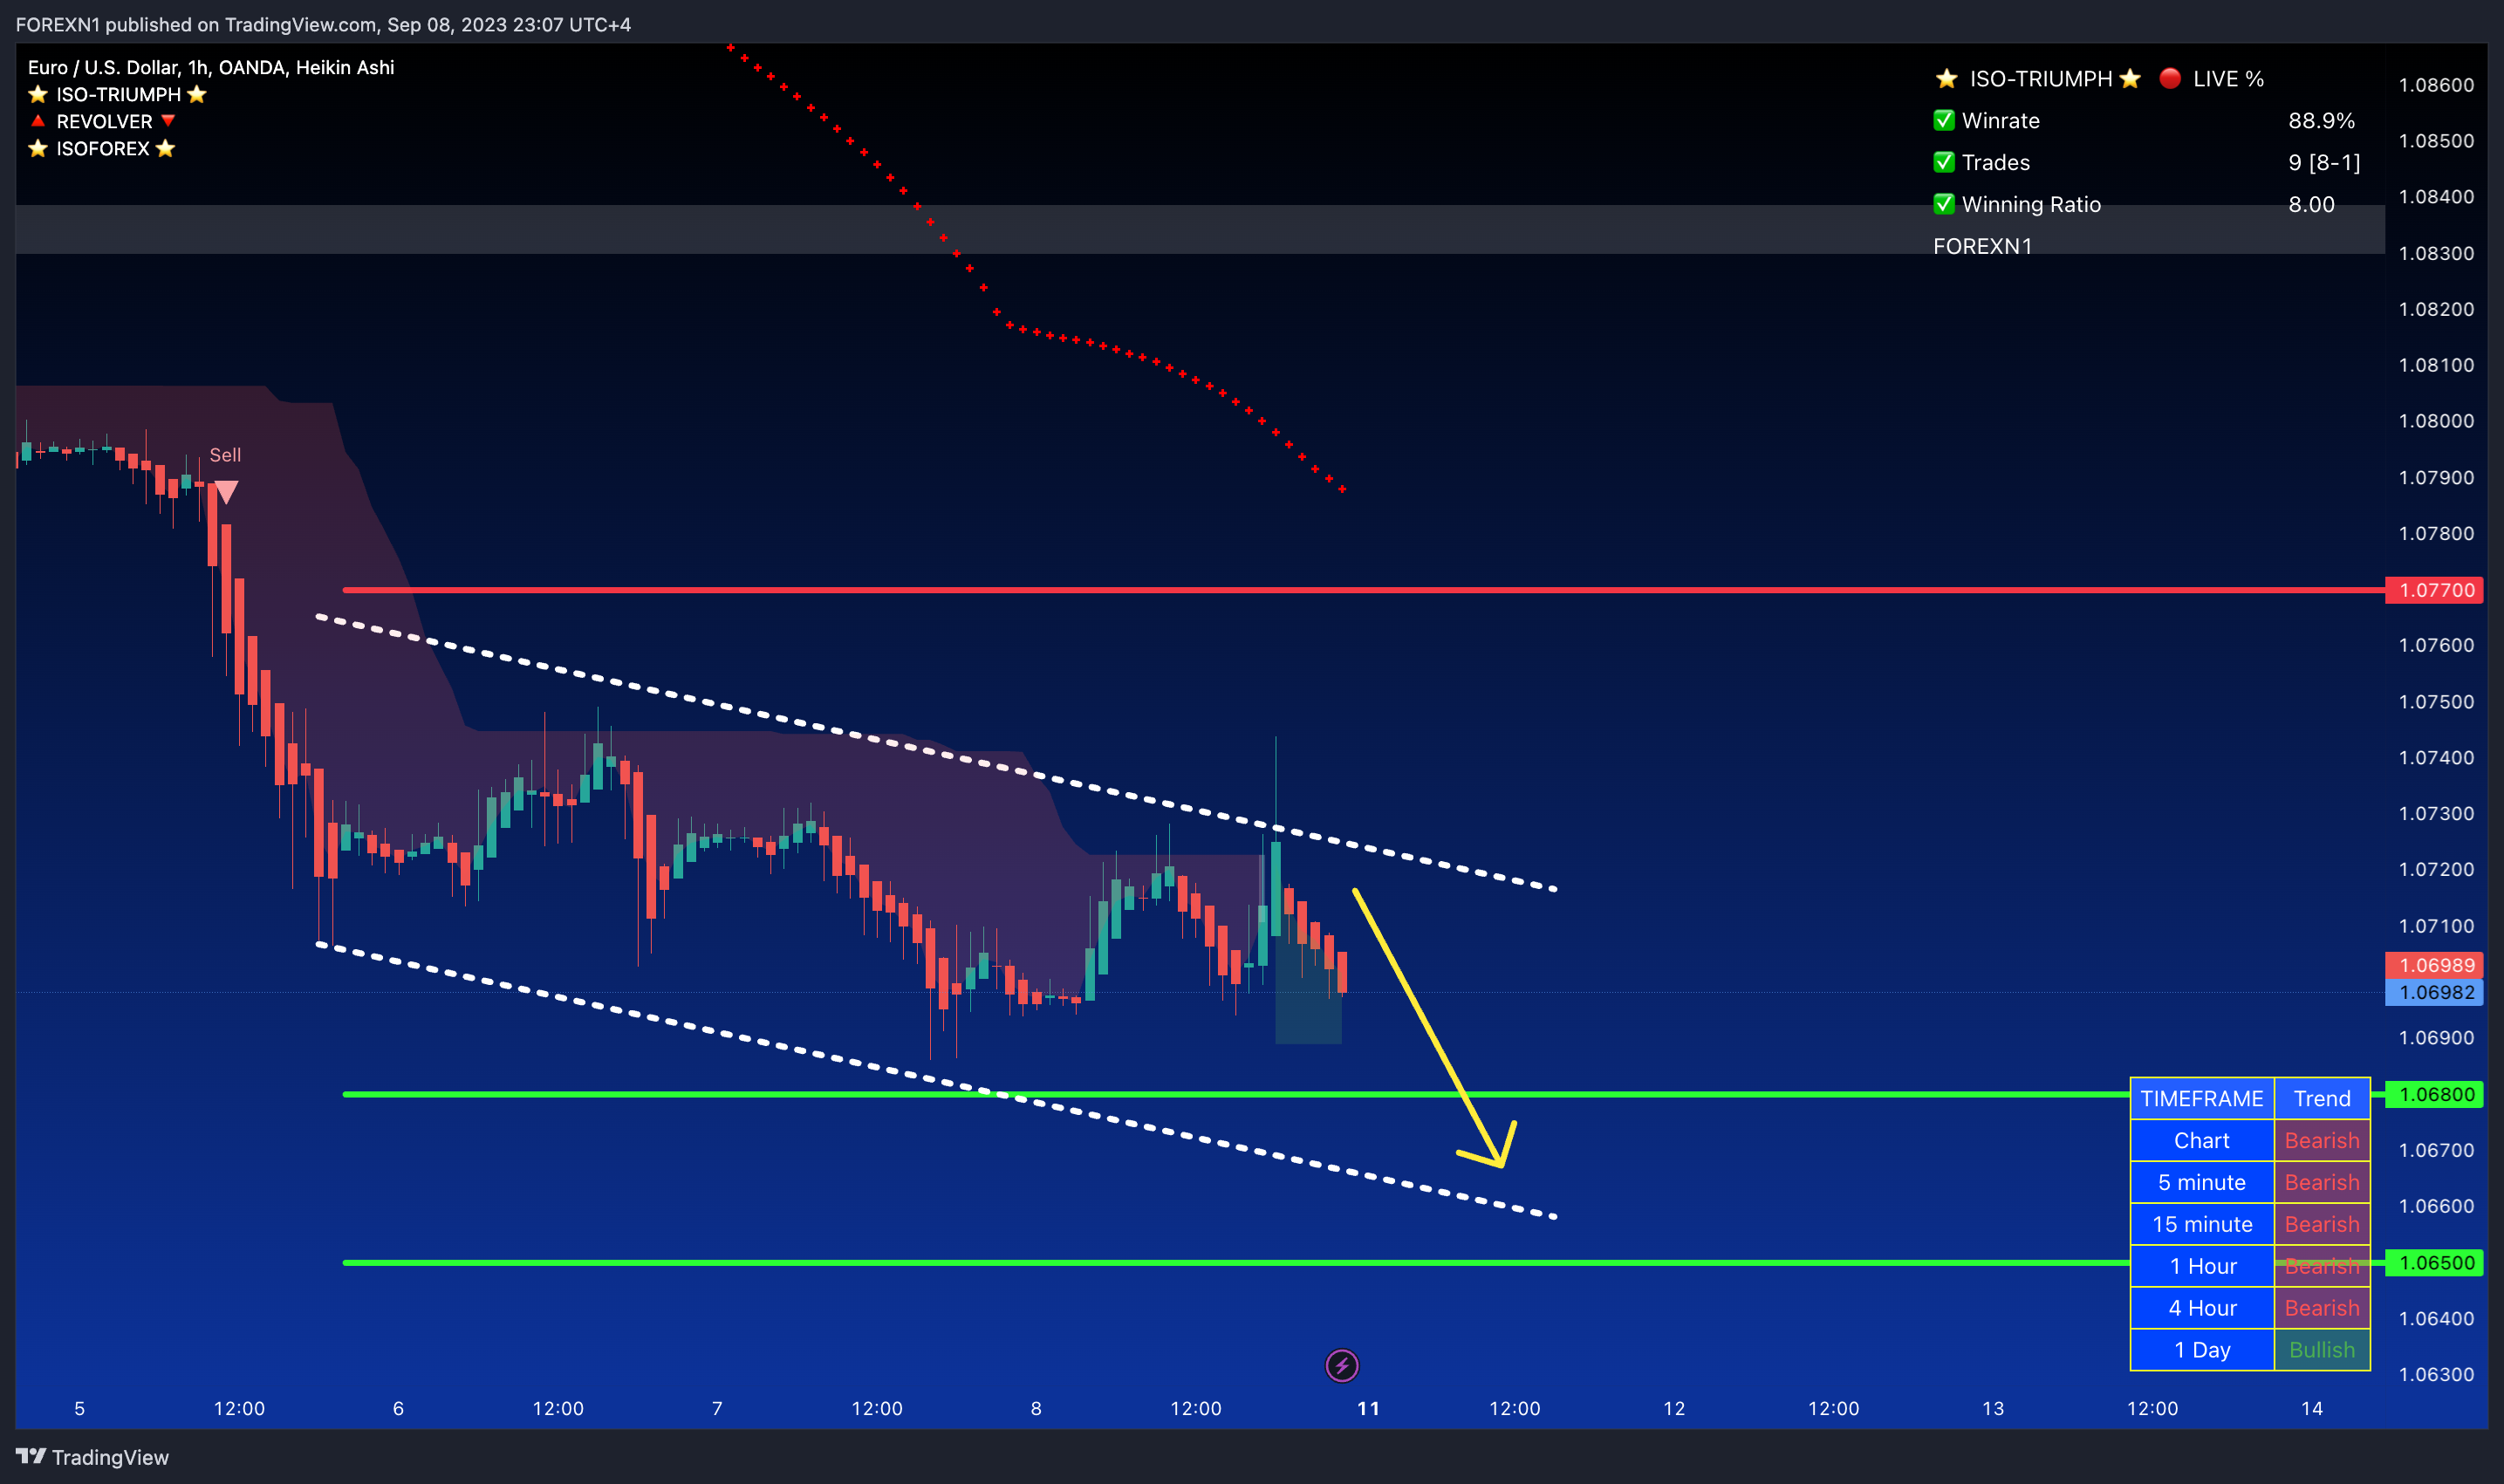Click the Euro / U.S. Dollar symbol title
Screen dimensions: 2504x1484
click(211, 67)
